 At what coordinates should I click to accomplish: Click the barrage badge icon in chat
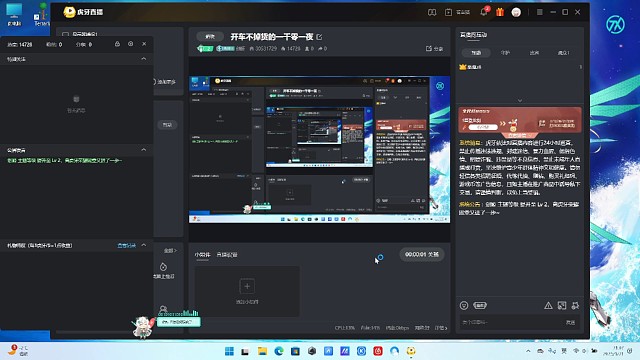[480, 305]
